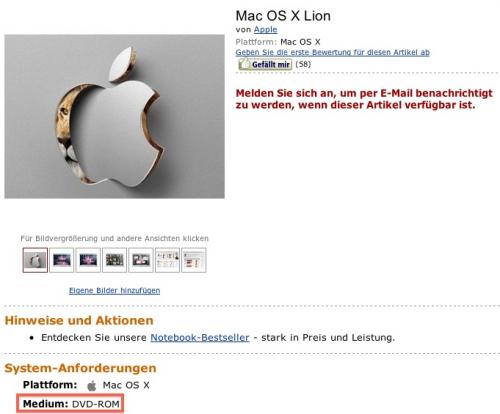Select the third product image thumbnail
Screen dimensions: 500x414
(x=88, y=260)
